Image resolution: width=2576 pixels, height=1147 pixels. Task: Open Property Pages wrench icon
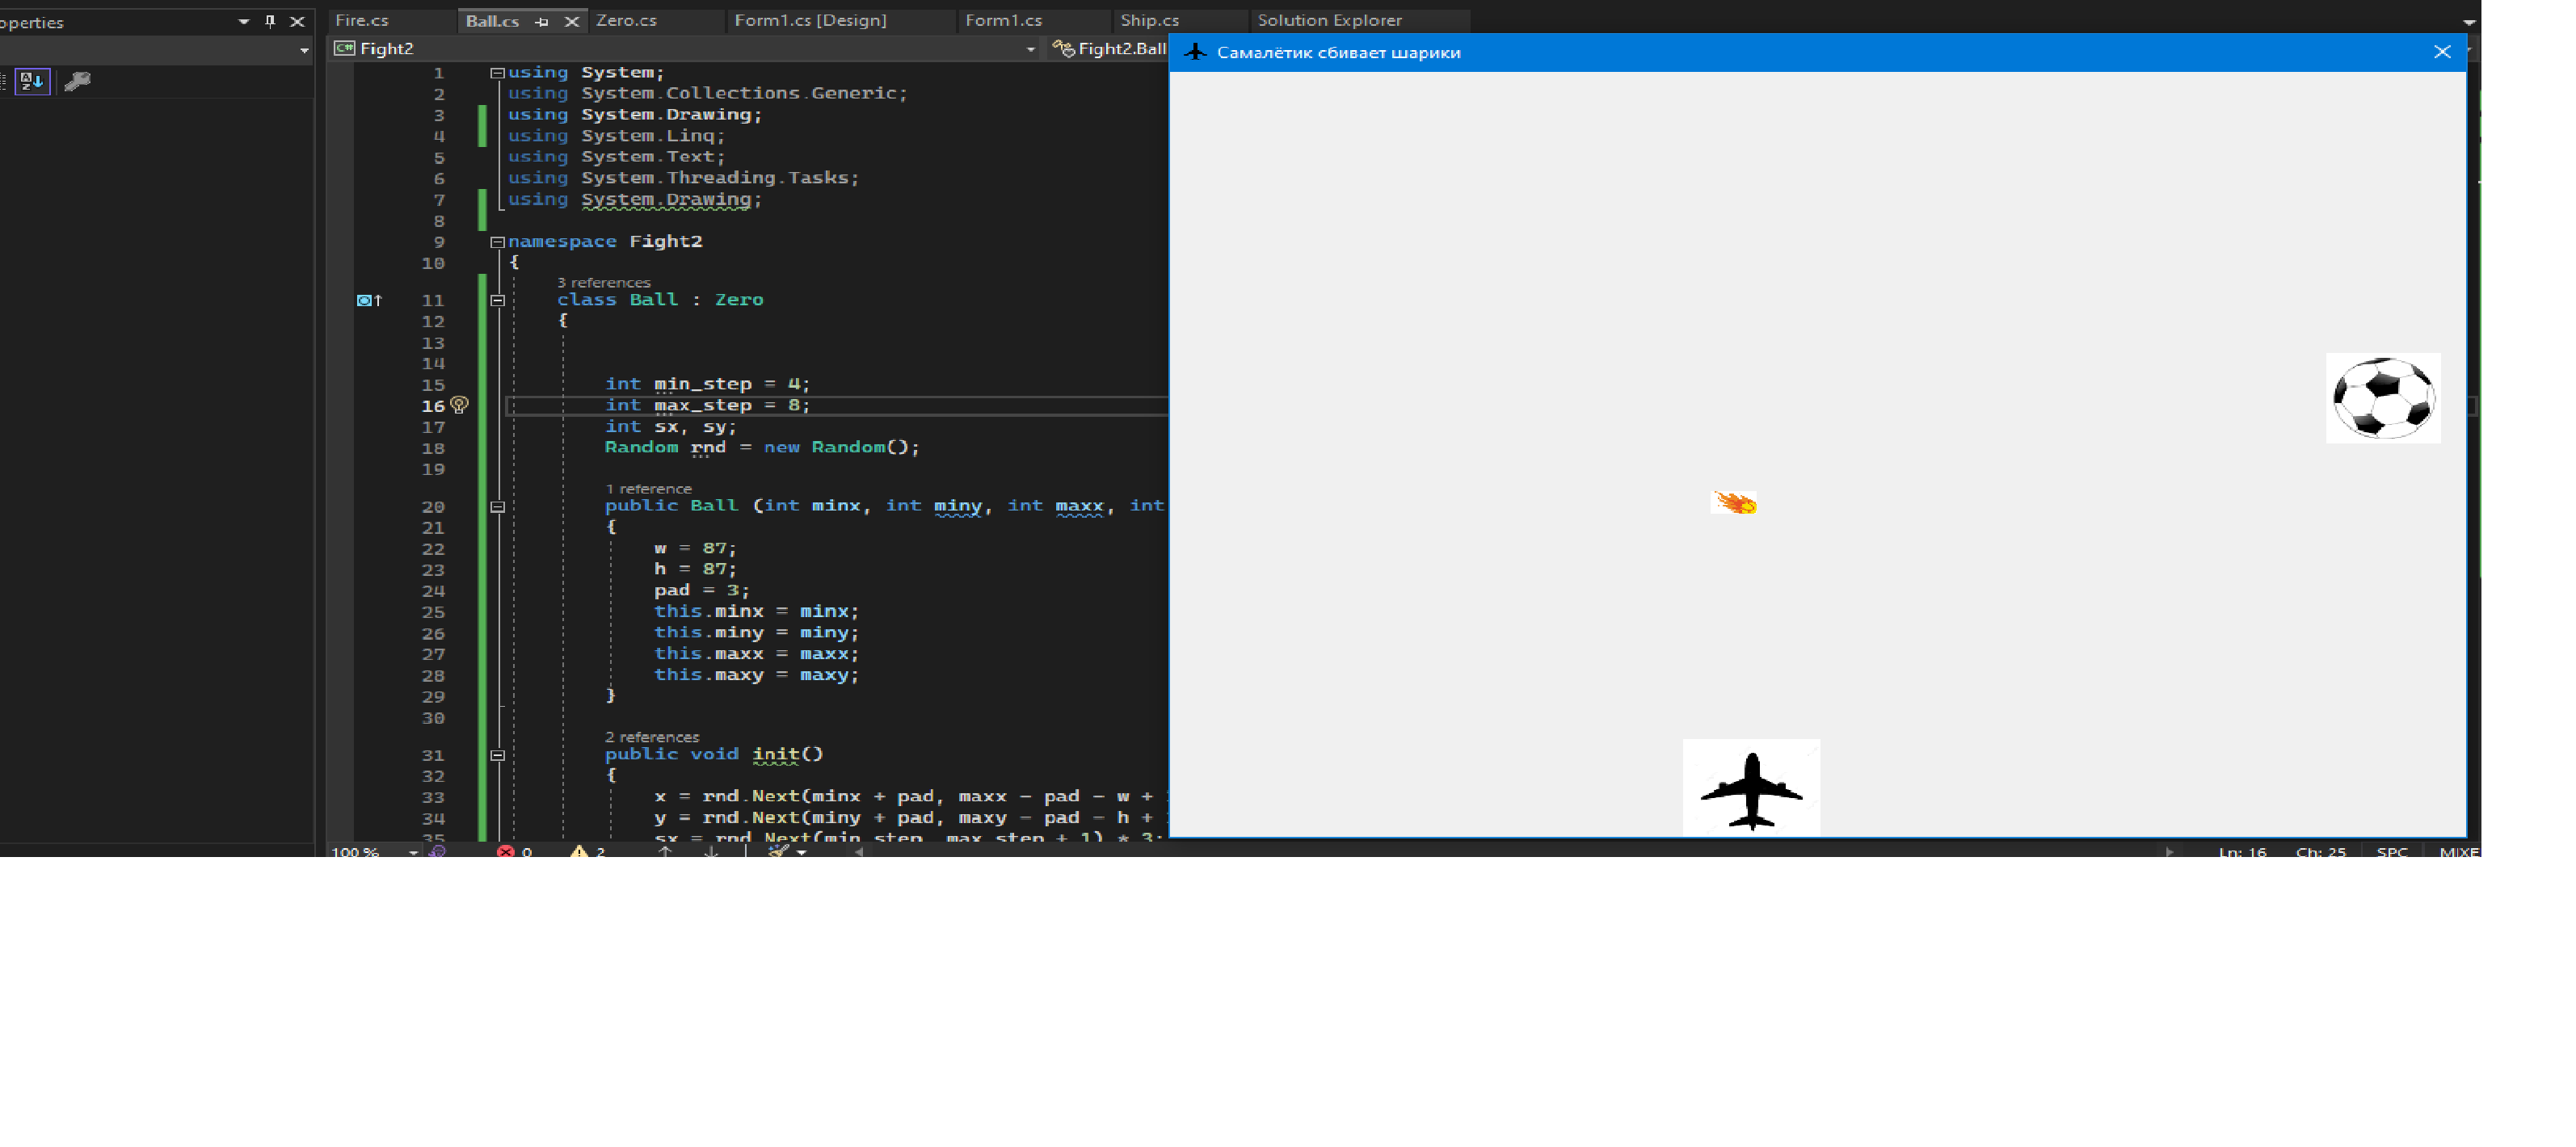point(77,82)
